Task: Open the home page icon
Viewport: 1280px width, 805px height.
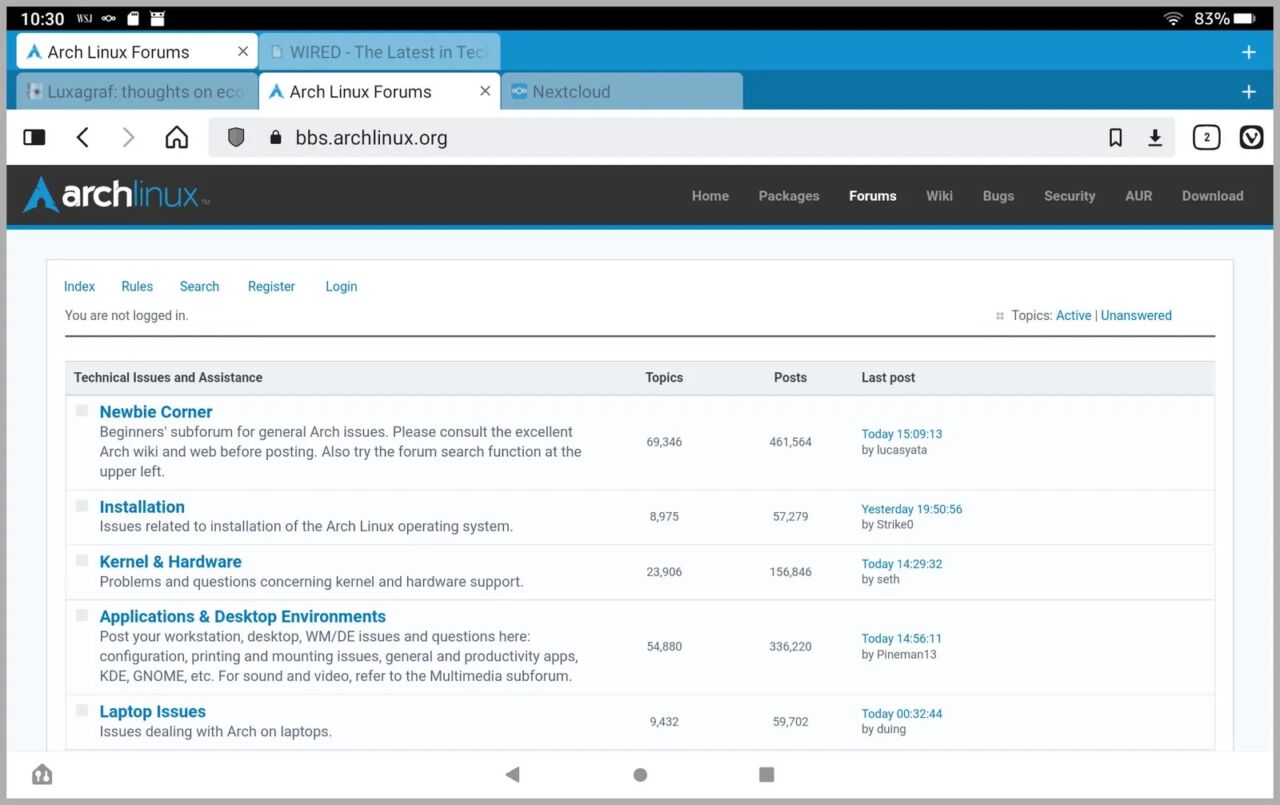Action: pos(176,138)
